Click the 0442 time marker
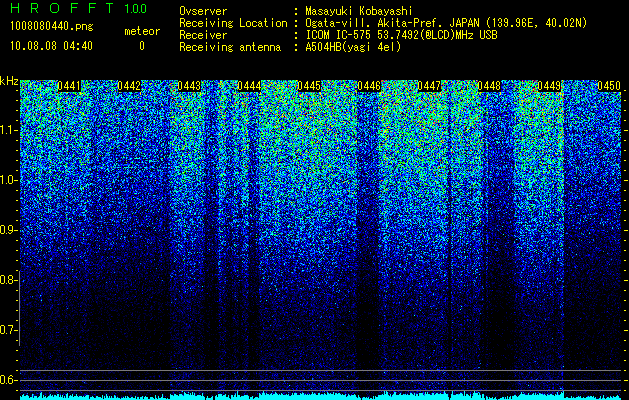629x400 pixels. click(x=129, y=86)
